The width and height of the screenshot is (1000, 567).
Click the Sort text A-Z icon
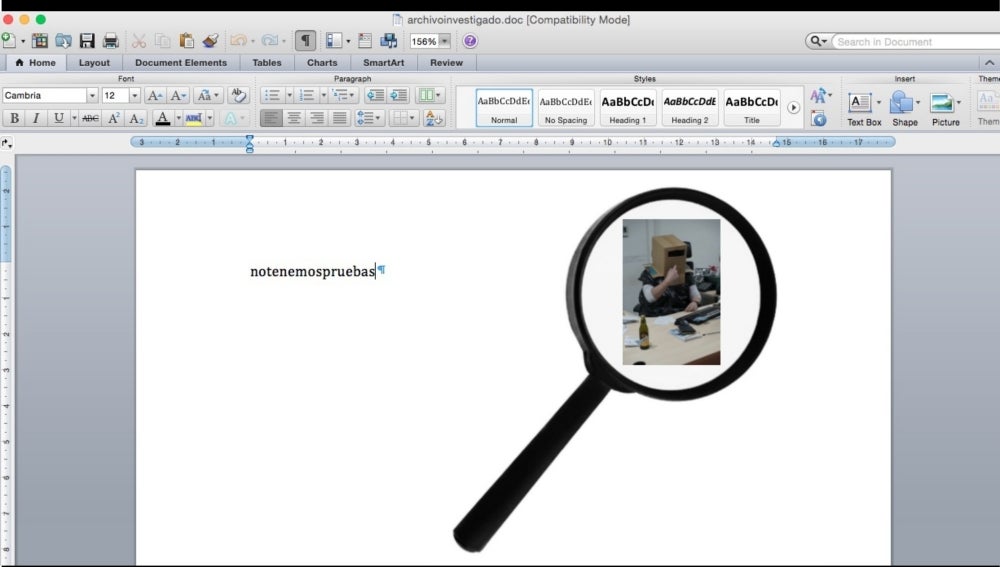click(434, 118)
